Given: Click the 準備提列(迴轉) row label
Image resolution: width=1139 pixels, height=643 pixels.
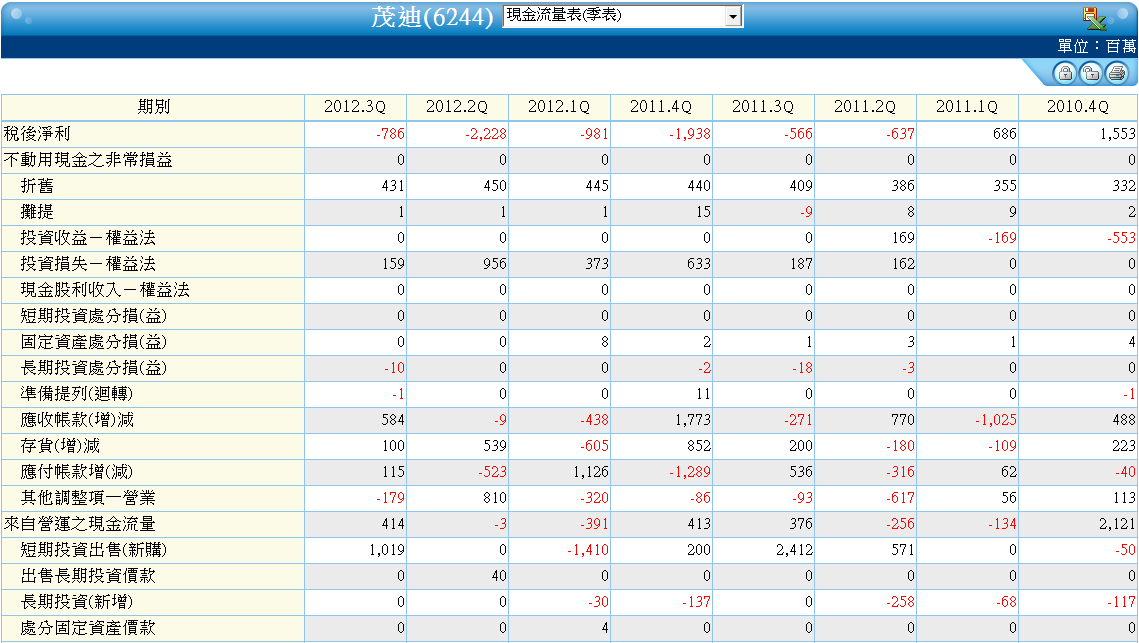Looking at the screenshot, I should pos(77,394).
